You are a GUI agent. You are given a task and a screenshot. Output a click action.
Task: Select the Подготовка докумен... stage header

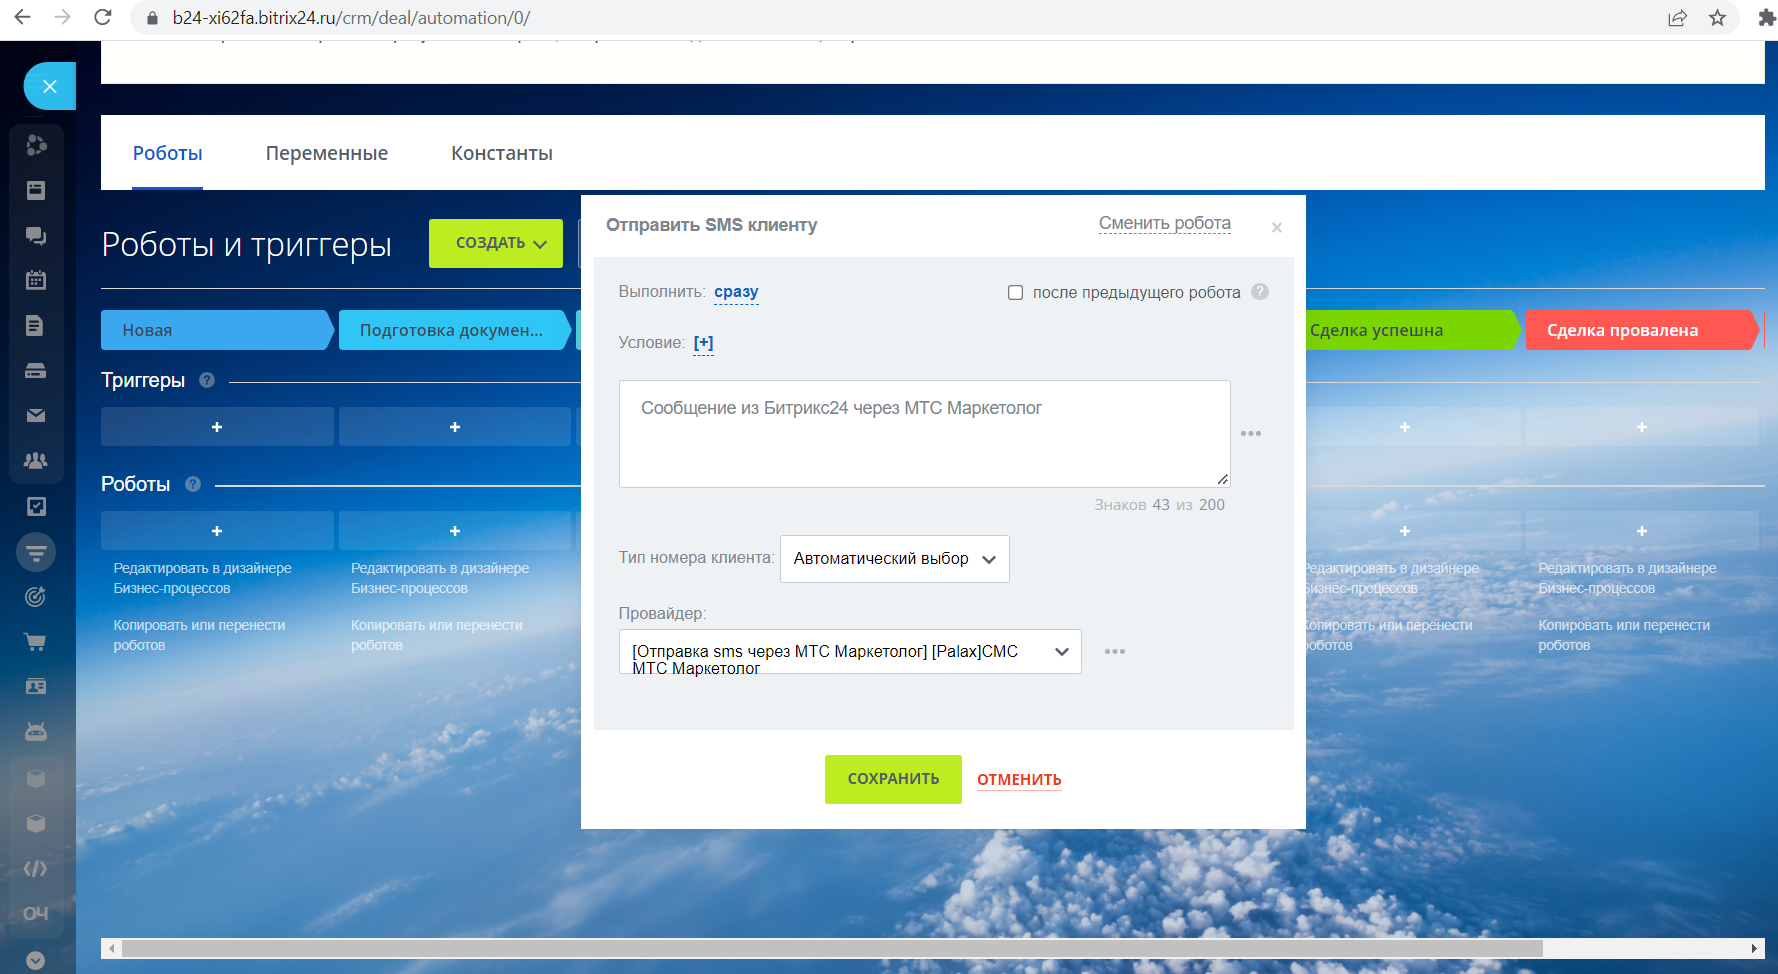455,330
